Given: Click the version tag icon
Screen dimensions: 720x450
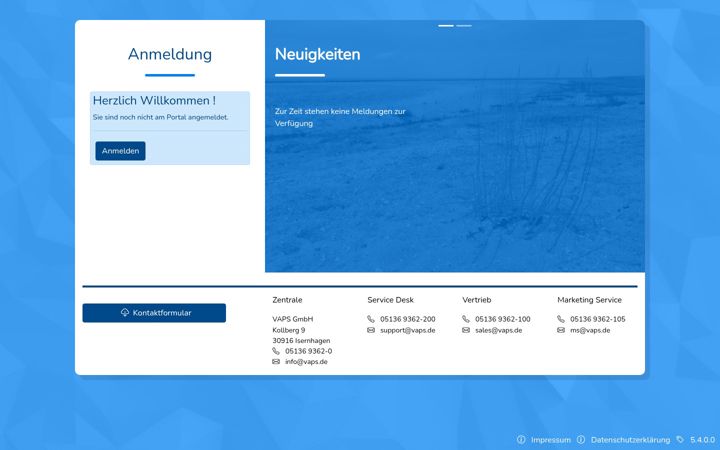Looking at the screenshot, I should tap(680, 439).
